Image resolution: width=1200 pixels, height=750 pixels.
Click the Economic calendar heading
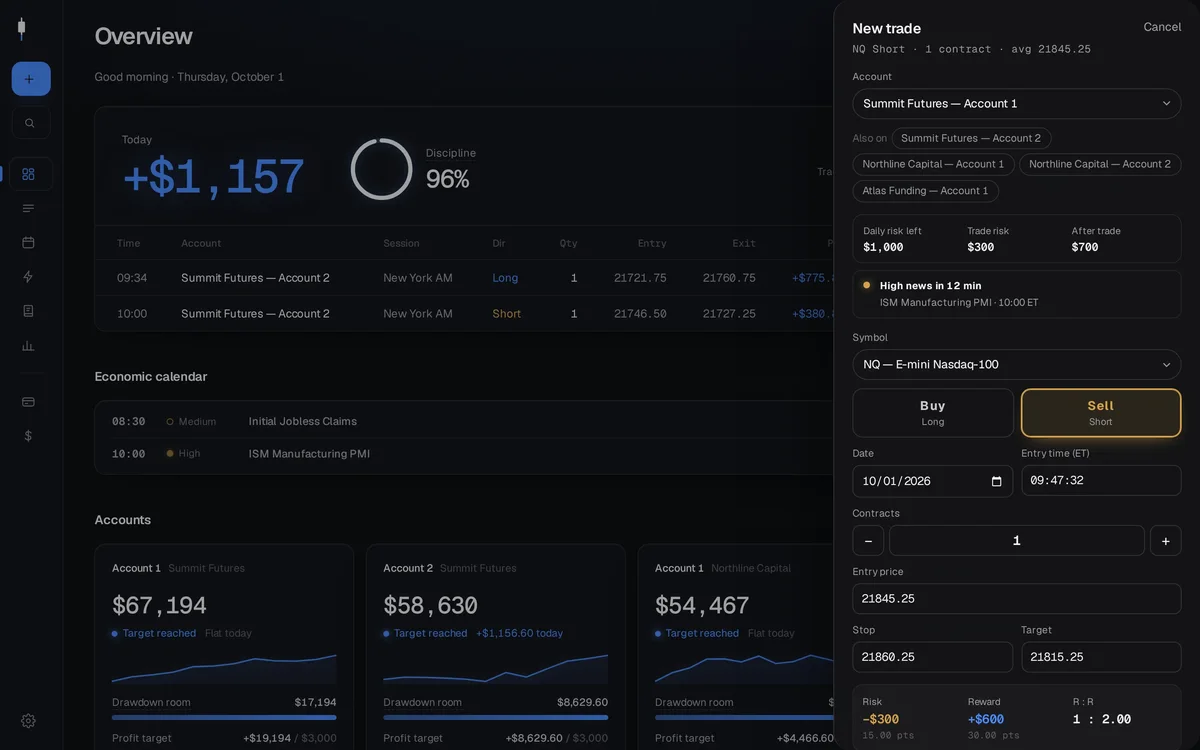[x=151, y=377]
